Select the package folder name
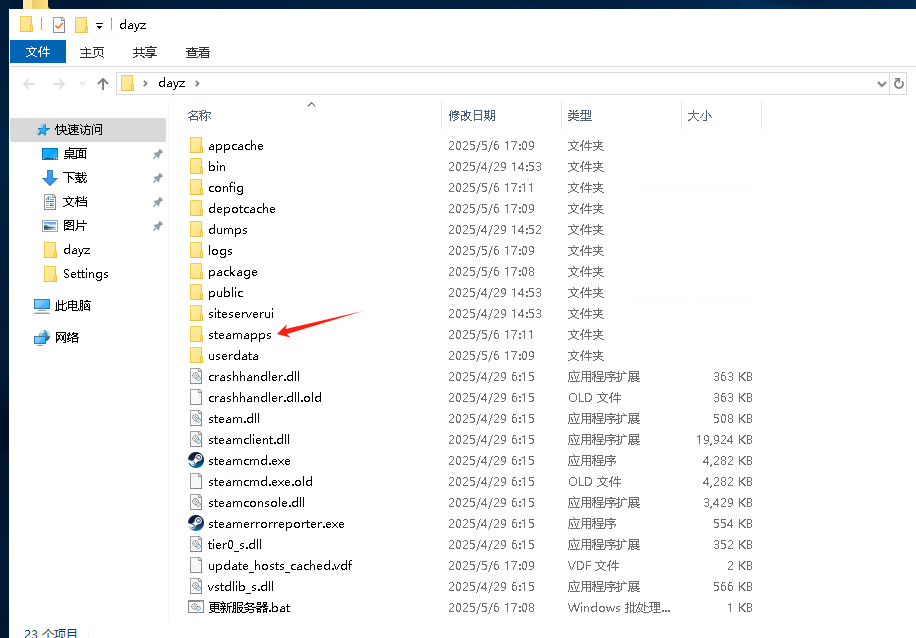This screenshot has height=638, width=916. tap(233, 272)
